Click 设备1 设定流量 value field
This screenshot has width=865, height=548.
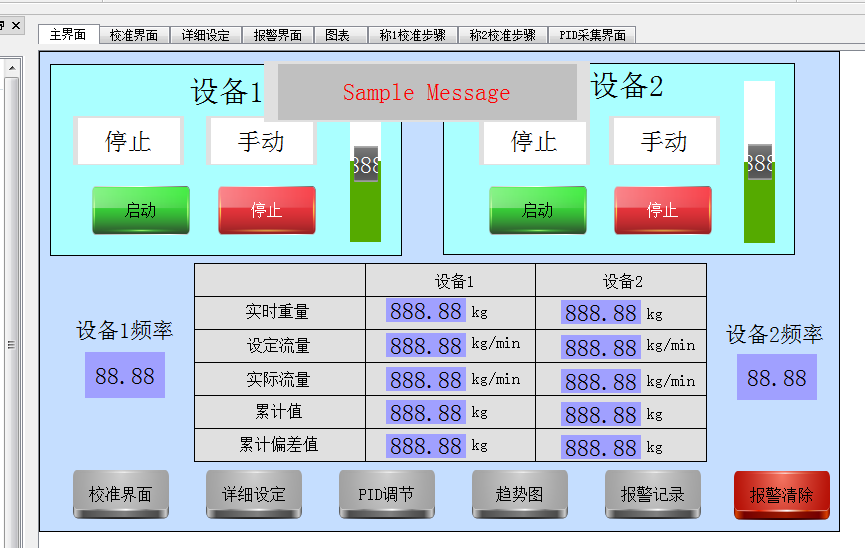pyautogui.click(x=426, y=345)
